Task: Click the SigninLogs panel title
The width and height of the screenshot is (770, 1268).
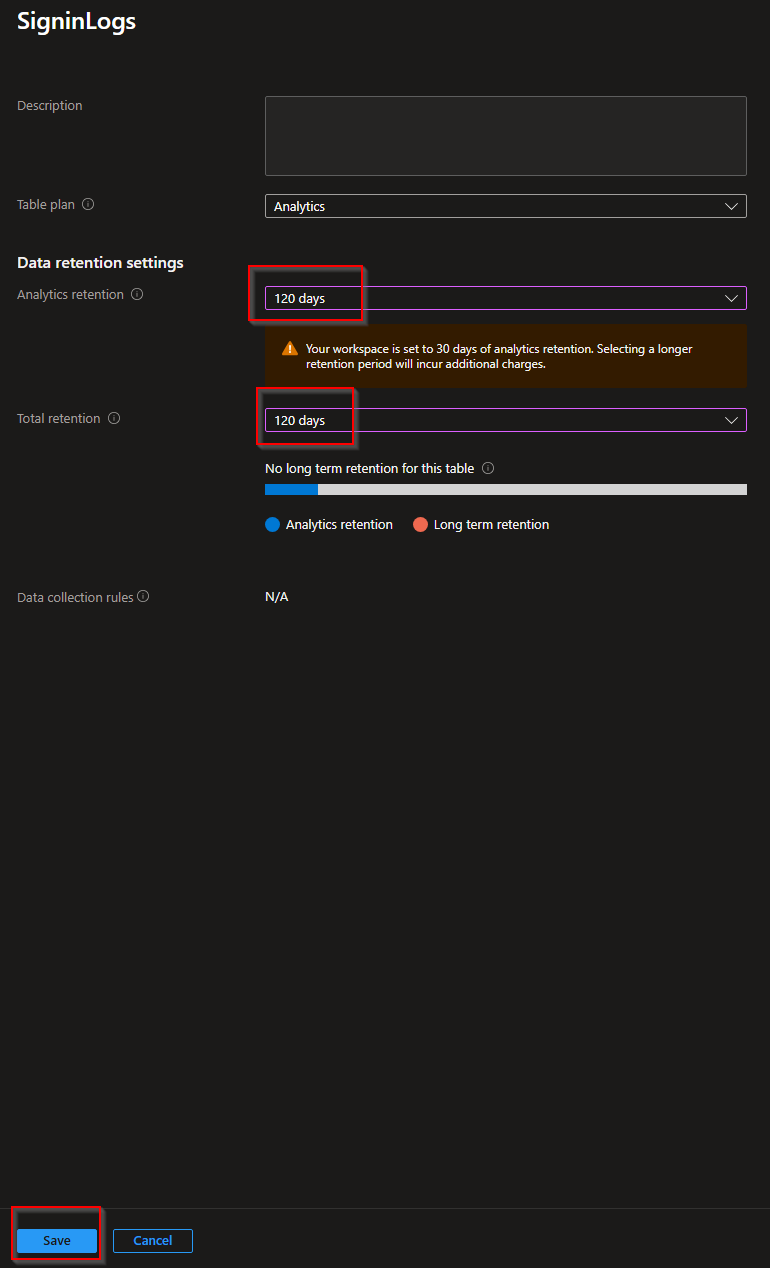Action: click(76, 21)
